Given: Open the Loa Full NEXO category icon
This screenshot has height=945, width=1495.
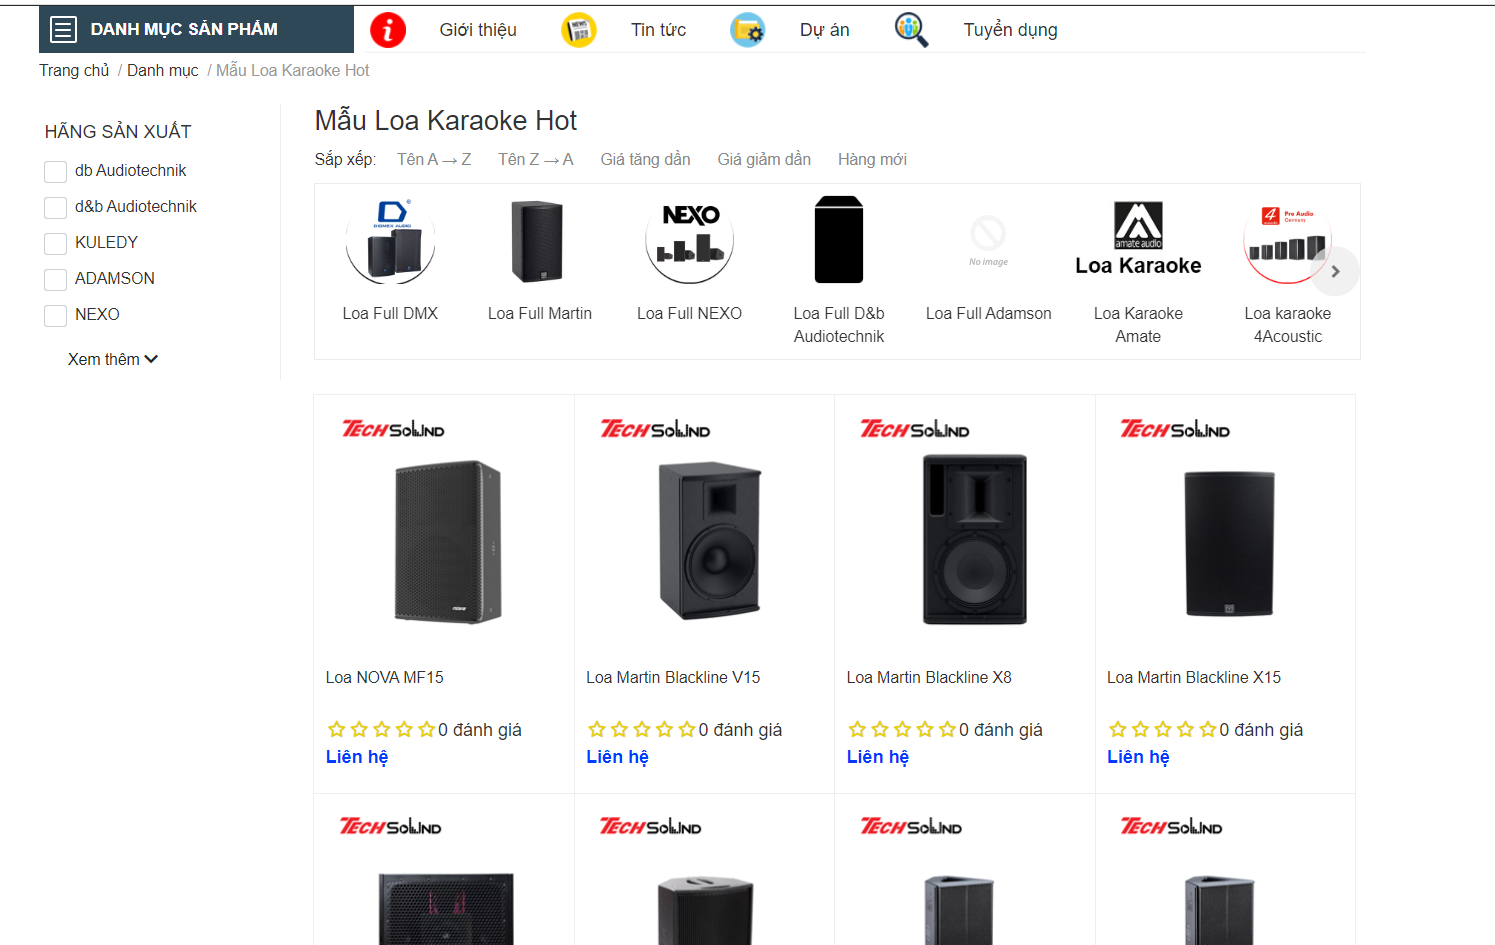Looking at the screenshot, I should pos(690,241).
